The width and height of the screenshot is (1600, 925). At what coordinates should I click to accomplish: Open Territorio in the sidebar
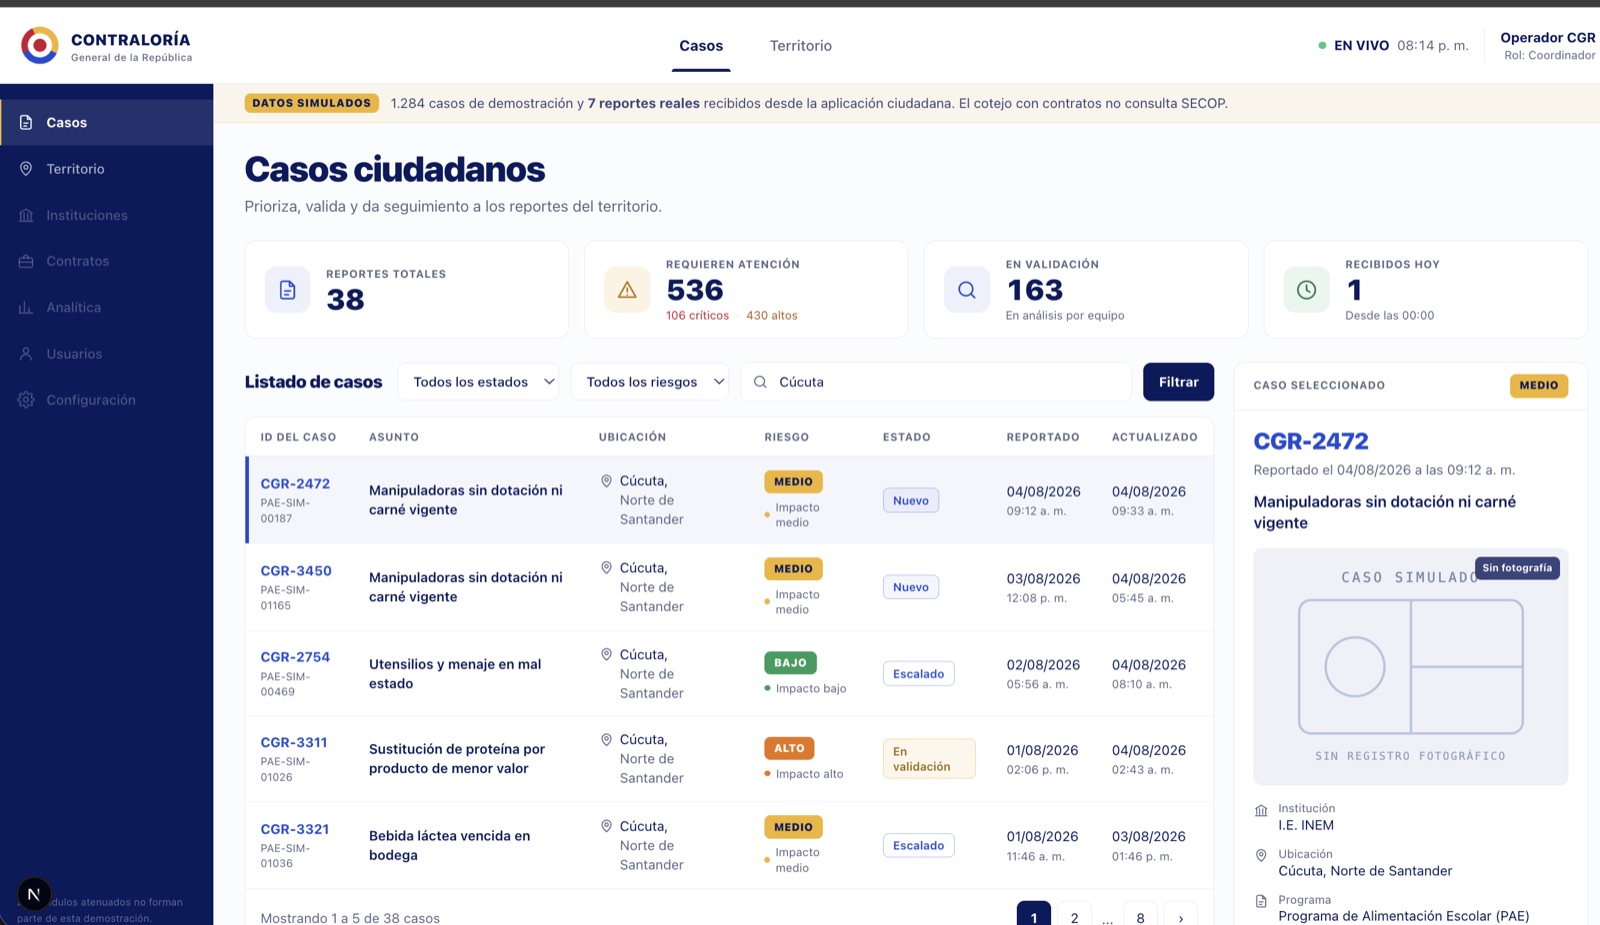point(106,169)
